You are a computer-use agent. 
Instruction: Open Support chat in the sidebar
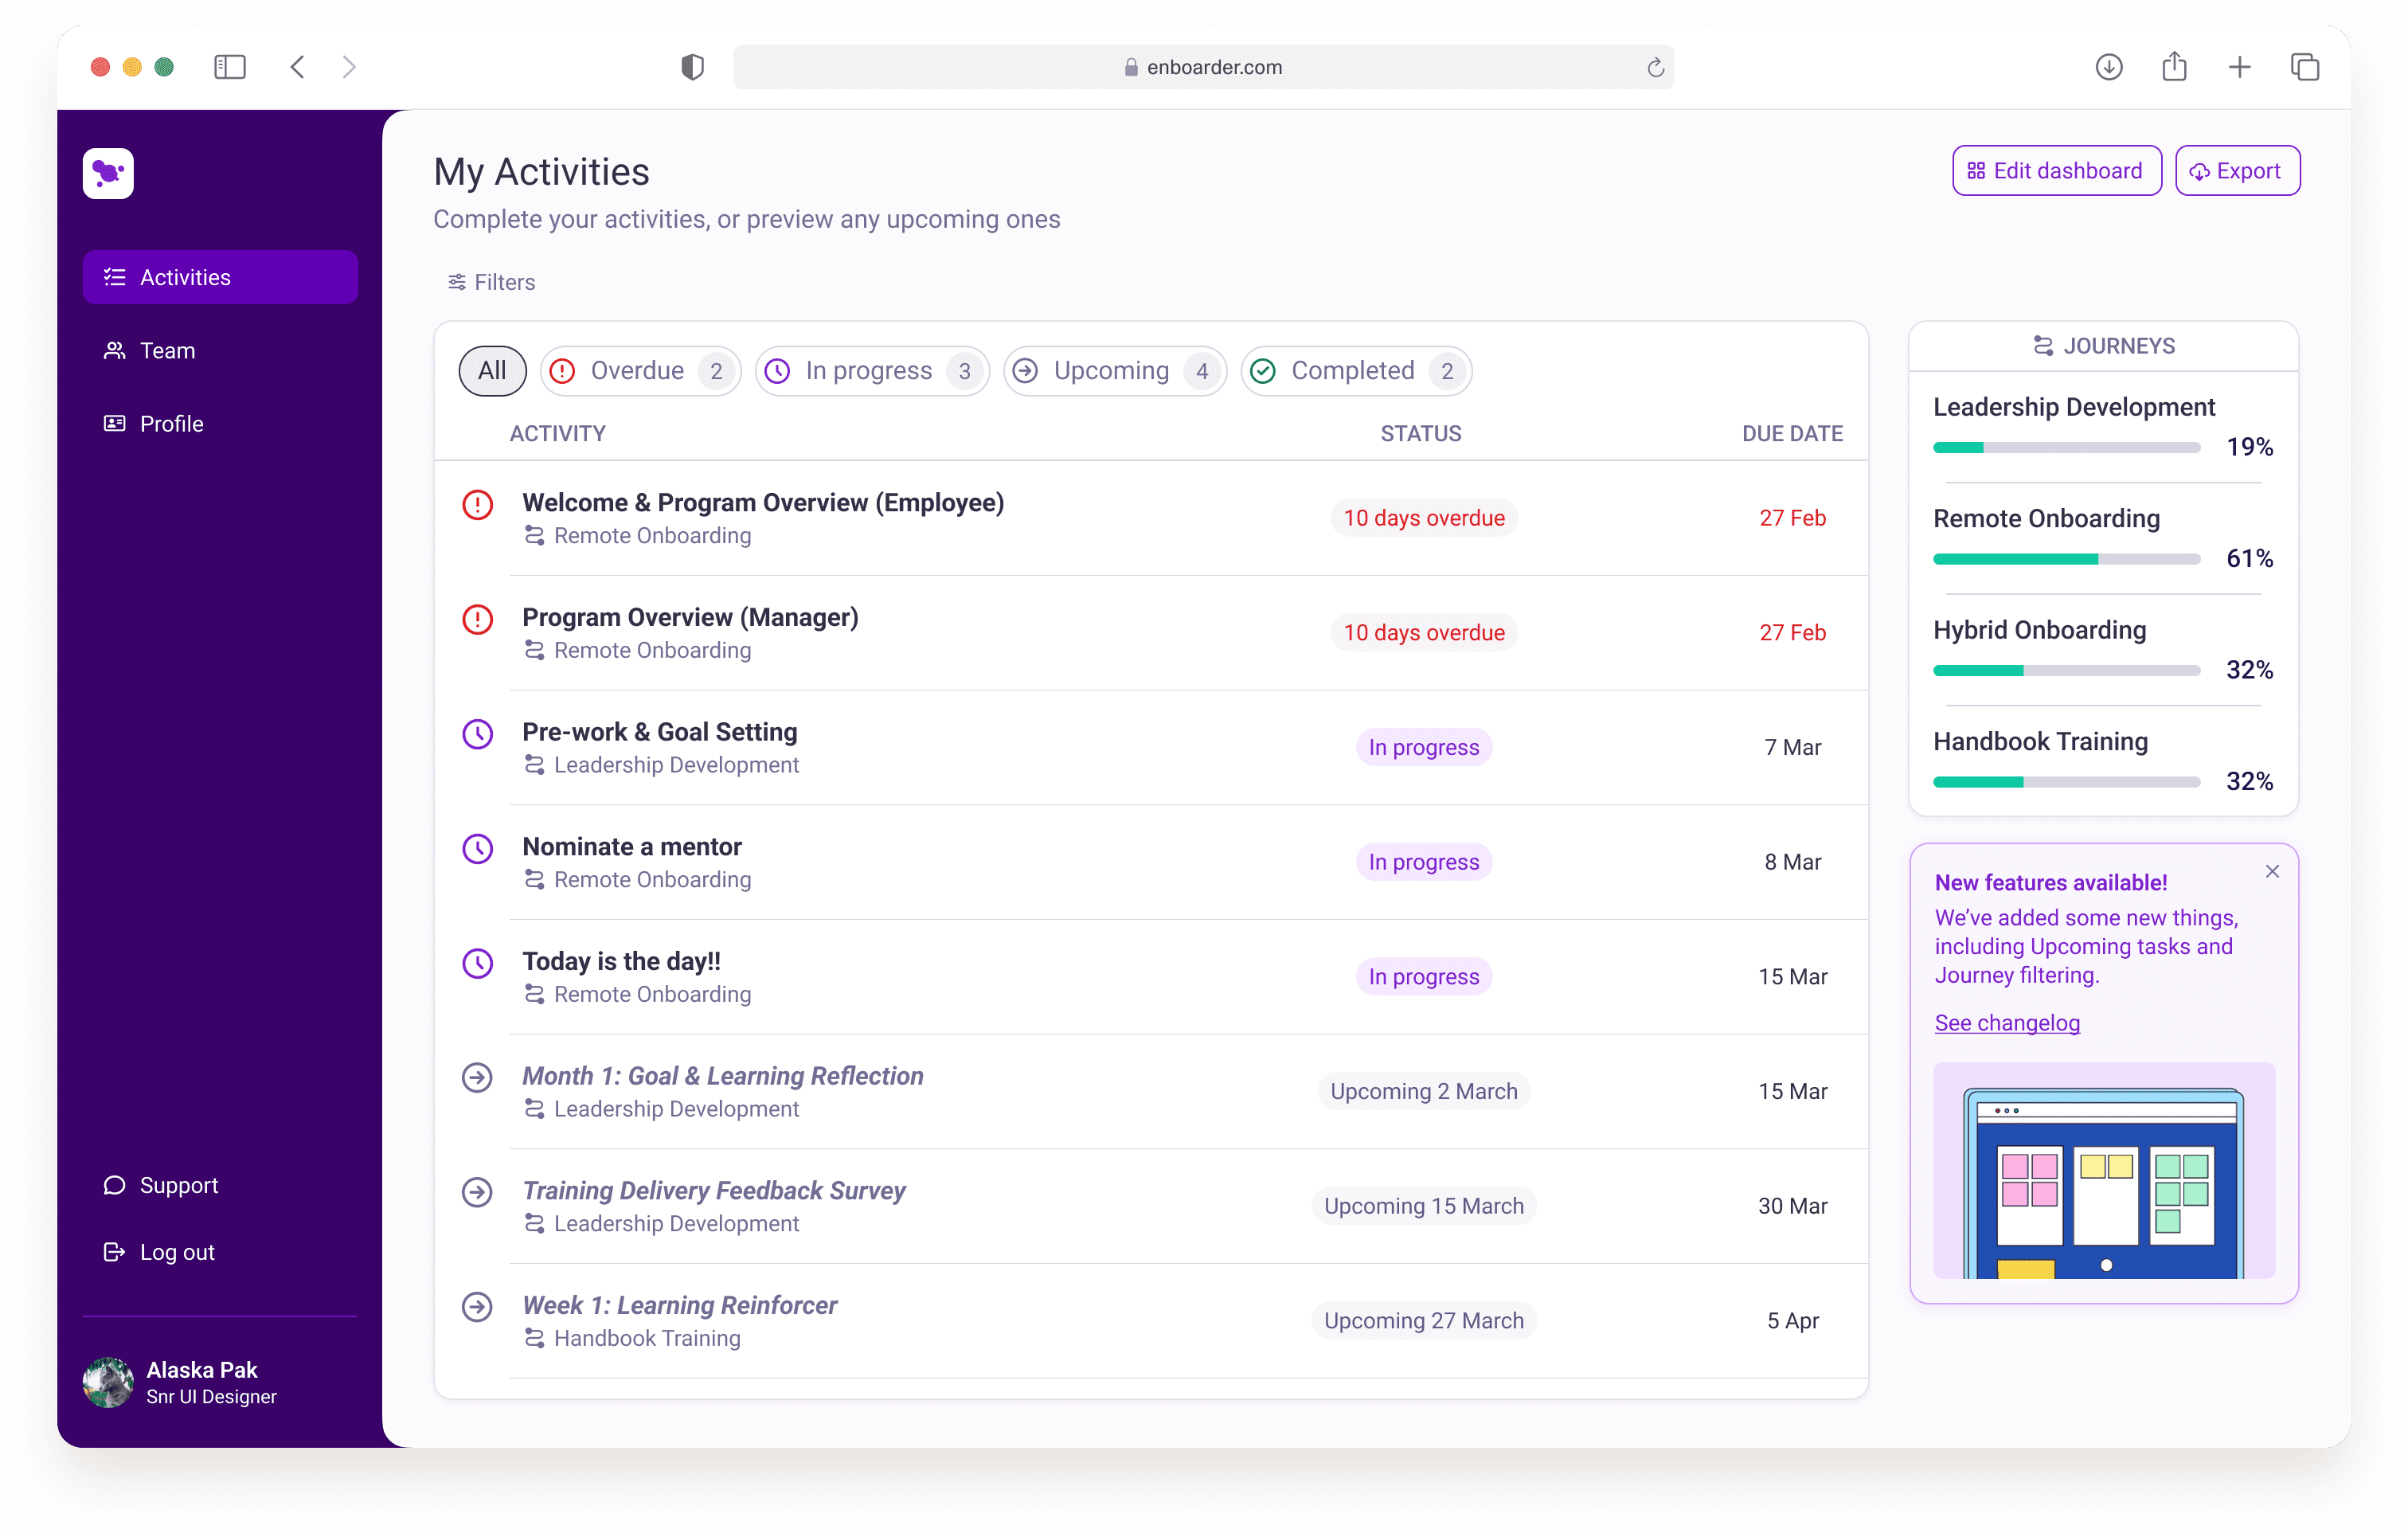[178, 1185]
